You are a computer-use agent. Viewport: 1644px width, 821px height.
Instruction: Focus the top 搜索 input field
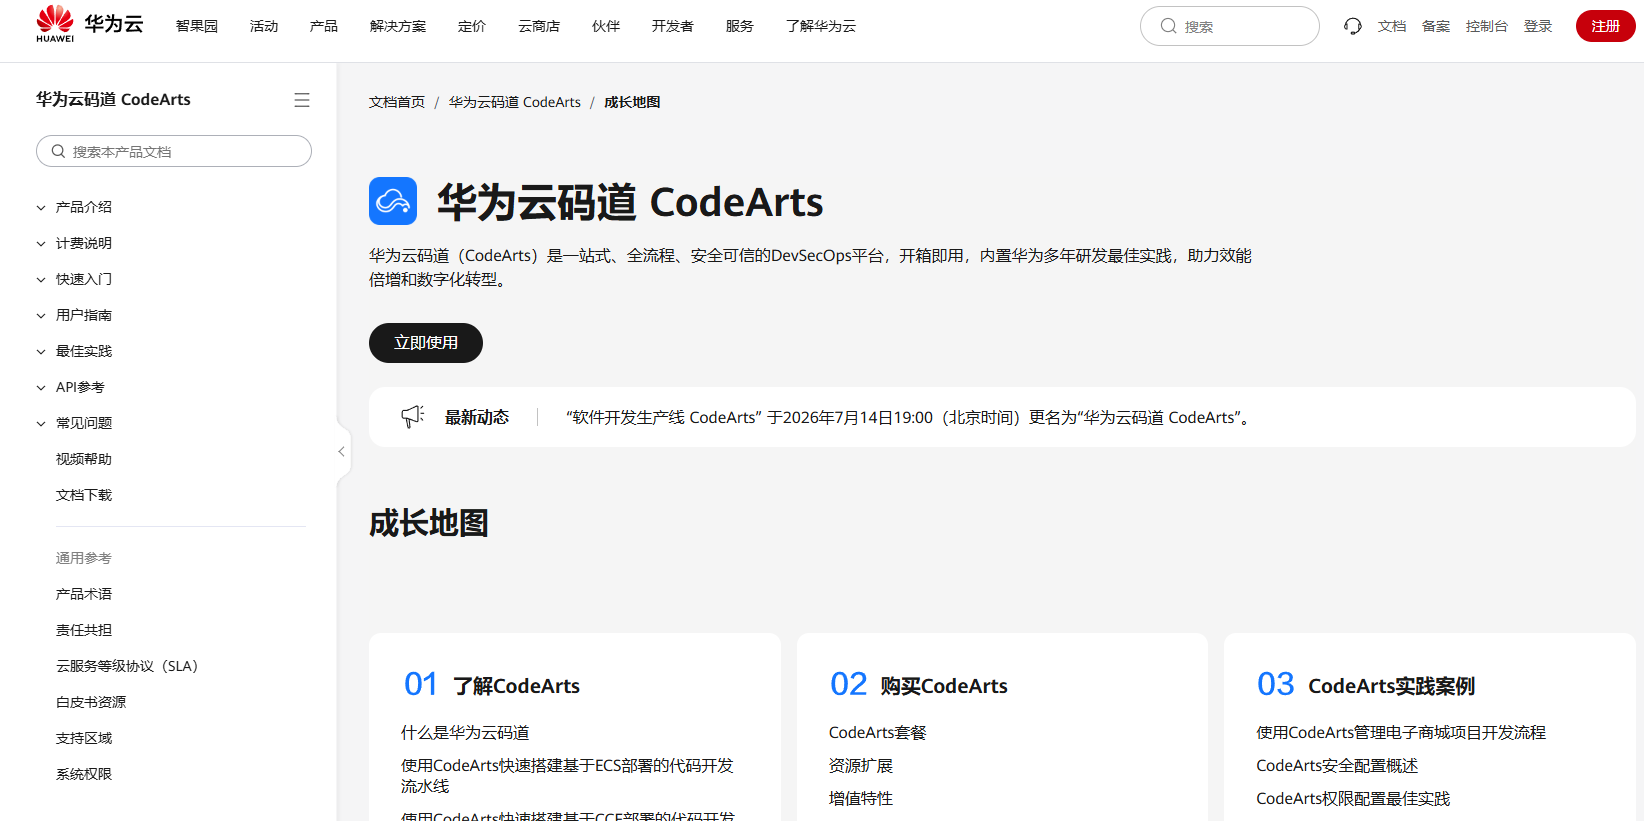[x=1230, y=26]
